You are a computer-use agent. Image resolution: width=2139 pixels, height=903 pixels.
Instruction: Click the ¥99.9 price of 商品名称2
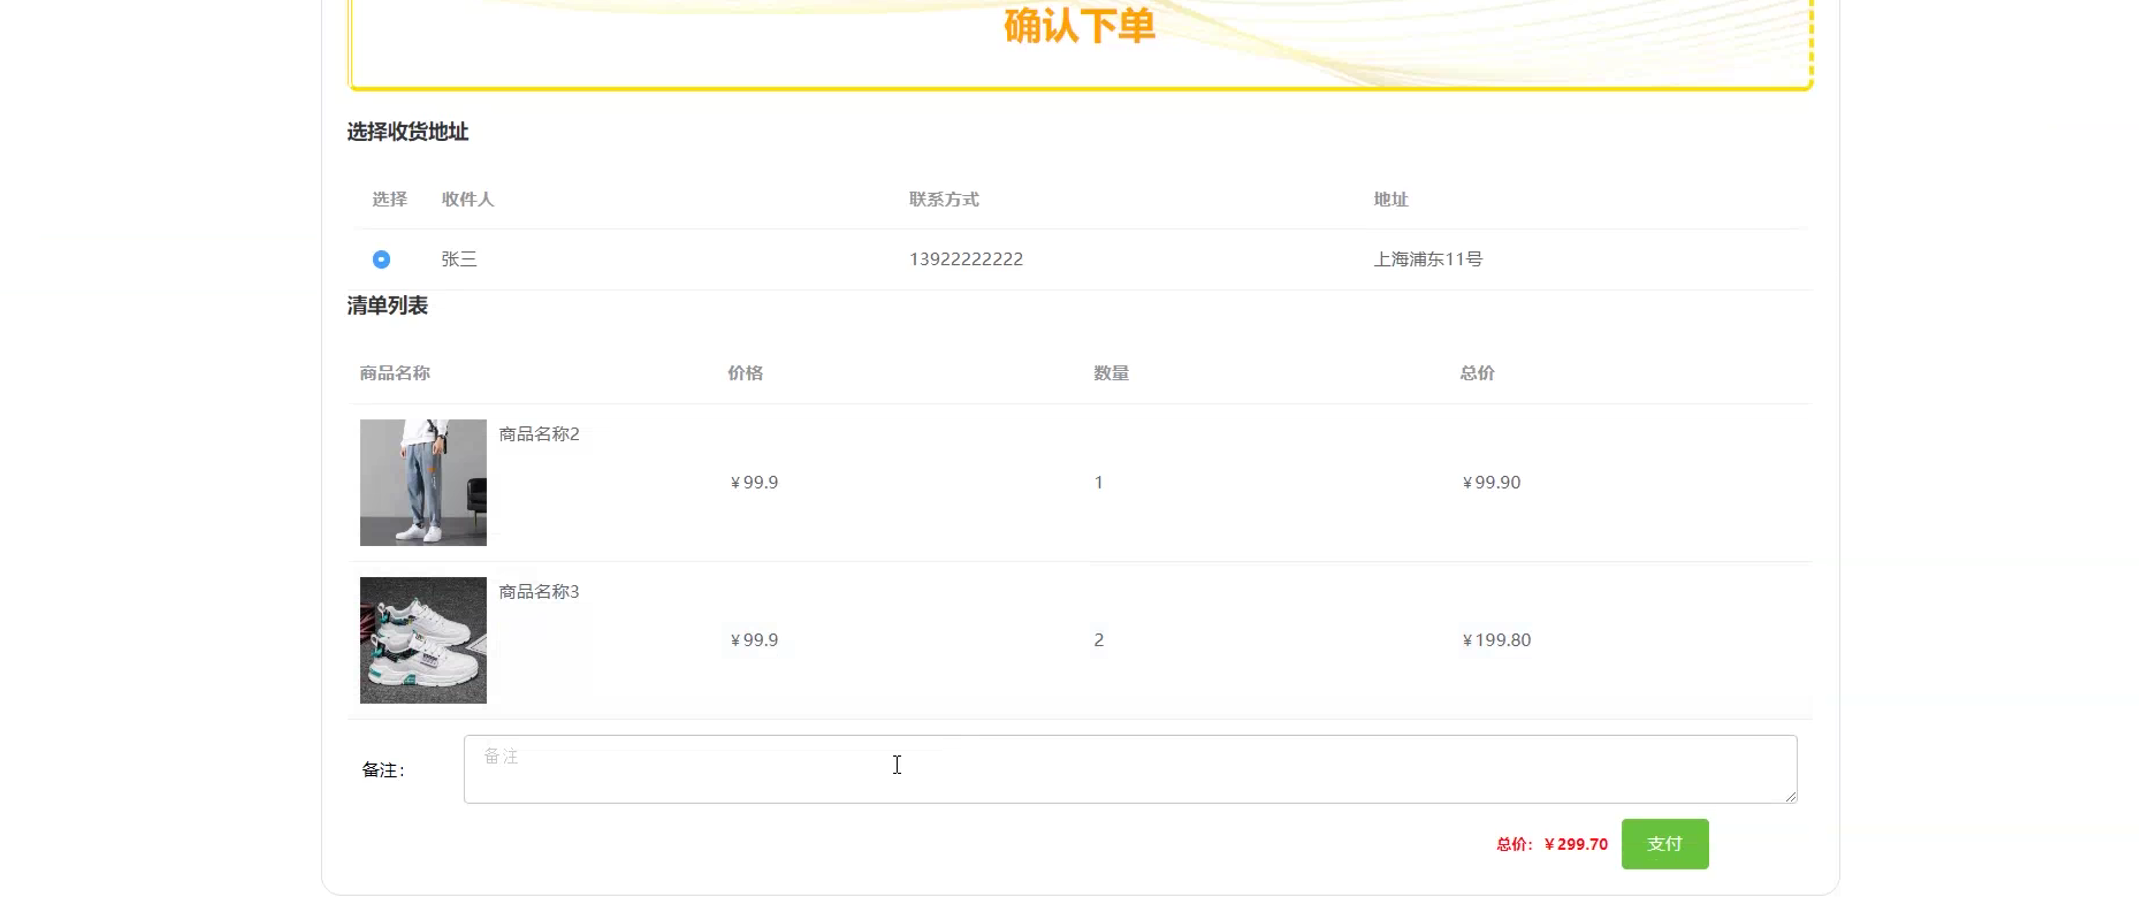tap(754, 482)
